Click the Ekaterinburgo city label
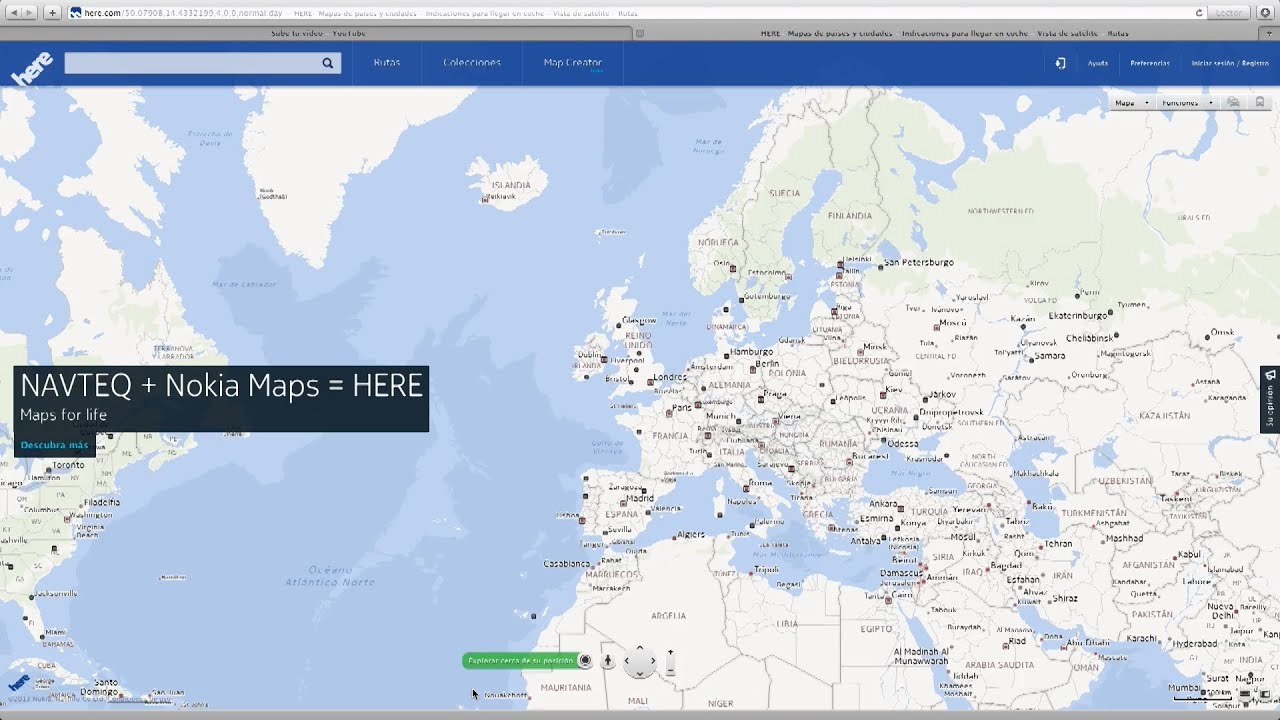Image resolution: width=1280 pixels, height=720 pixels. click(x=1078, y=315)
